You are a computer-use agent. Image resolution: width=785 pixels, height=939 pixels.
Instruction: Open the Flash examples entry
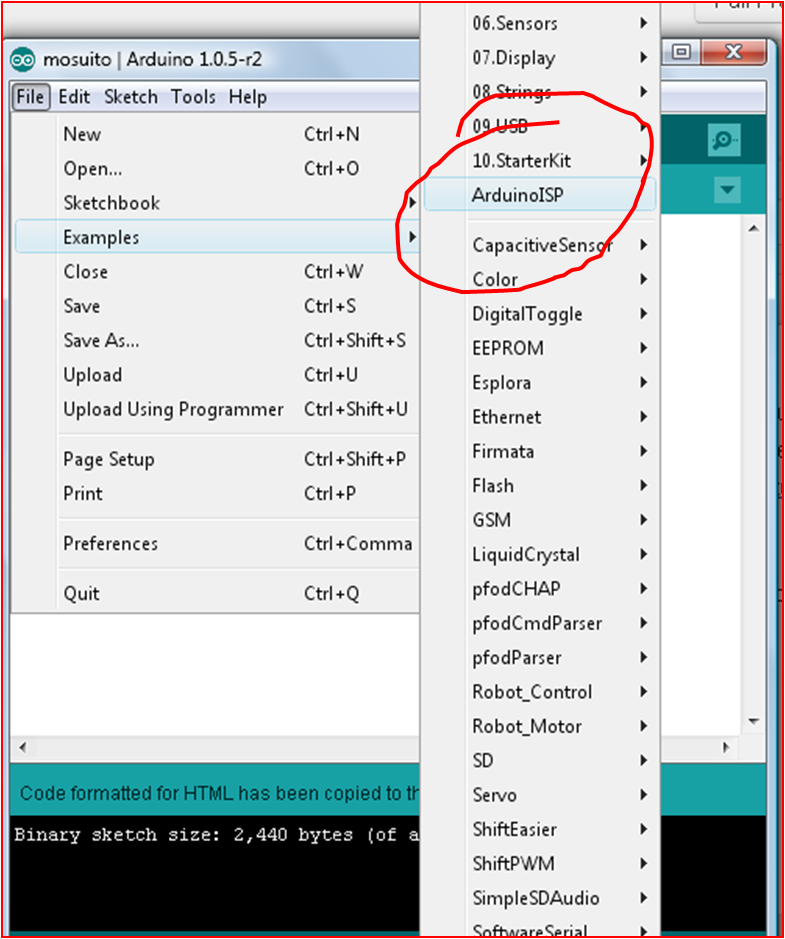point(540,486)
